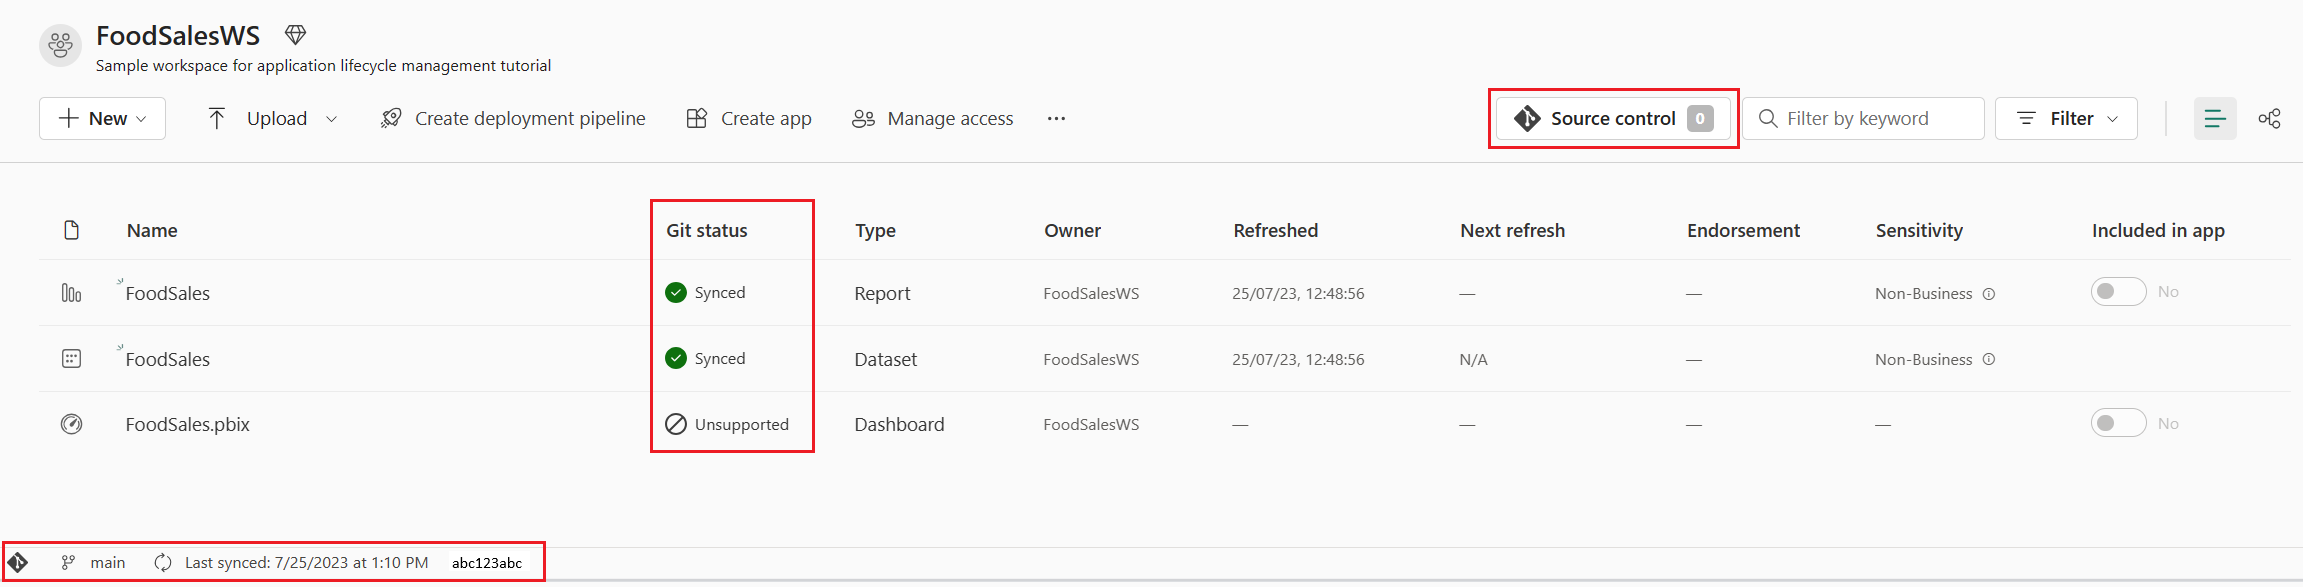Open the Filter dropdown

(x=2066, y=118)
